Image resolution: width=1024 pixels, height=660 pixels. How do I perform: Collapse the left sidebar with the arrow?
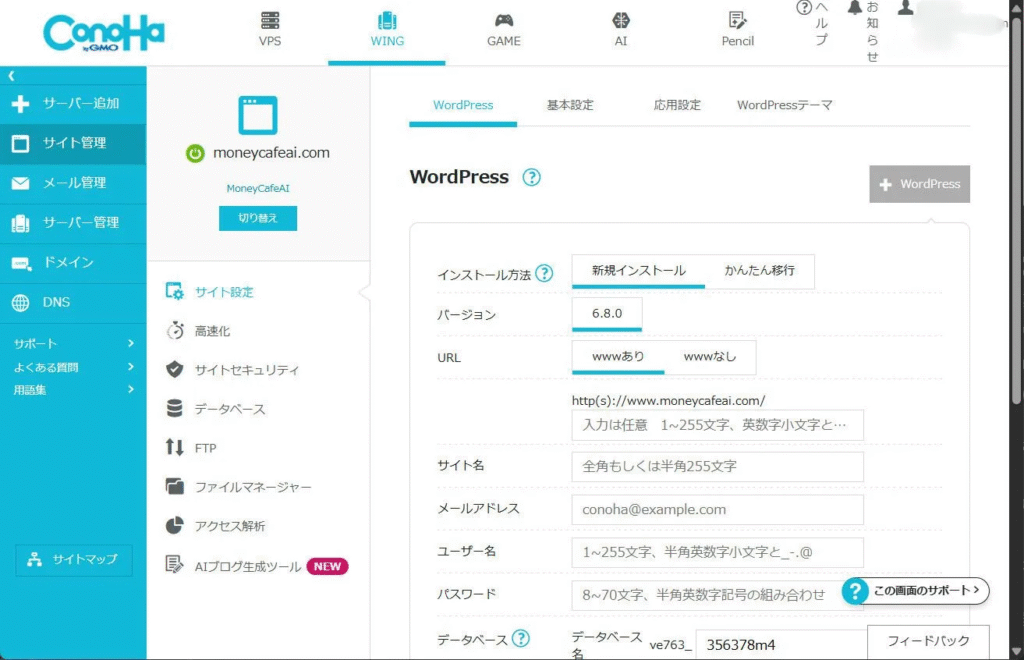[x=11, y=76]
